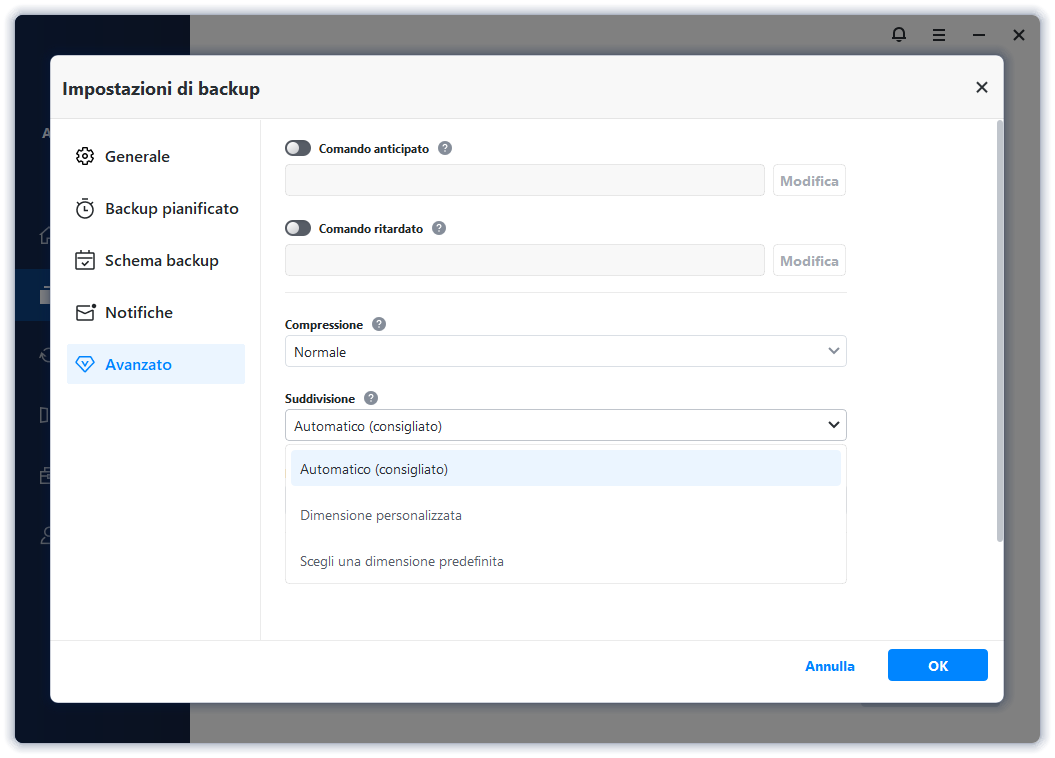This screenshot has height=758, width=1055.
Task: Click the Annulla button
Action: pyautogui.click(x=830, y=666)
